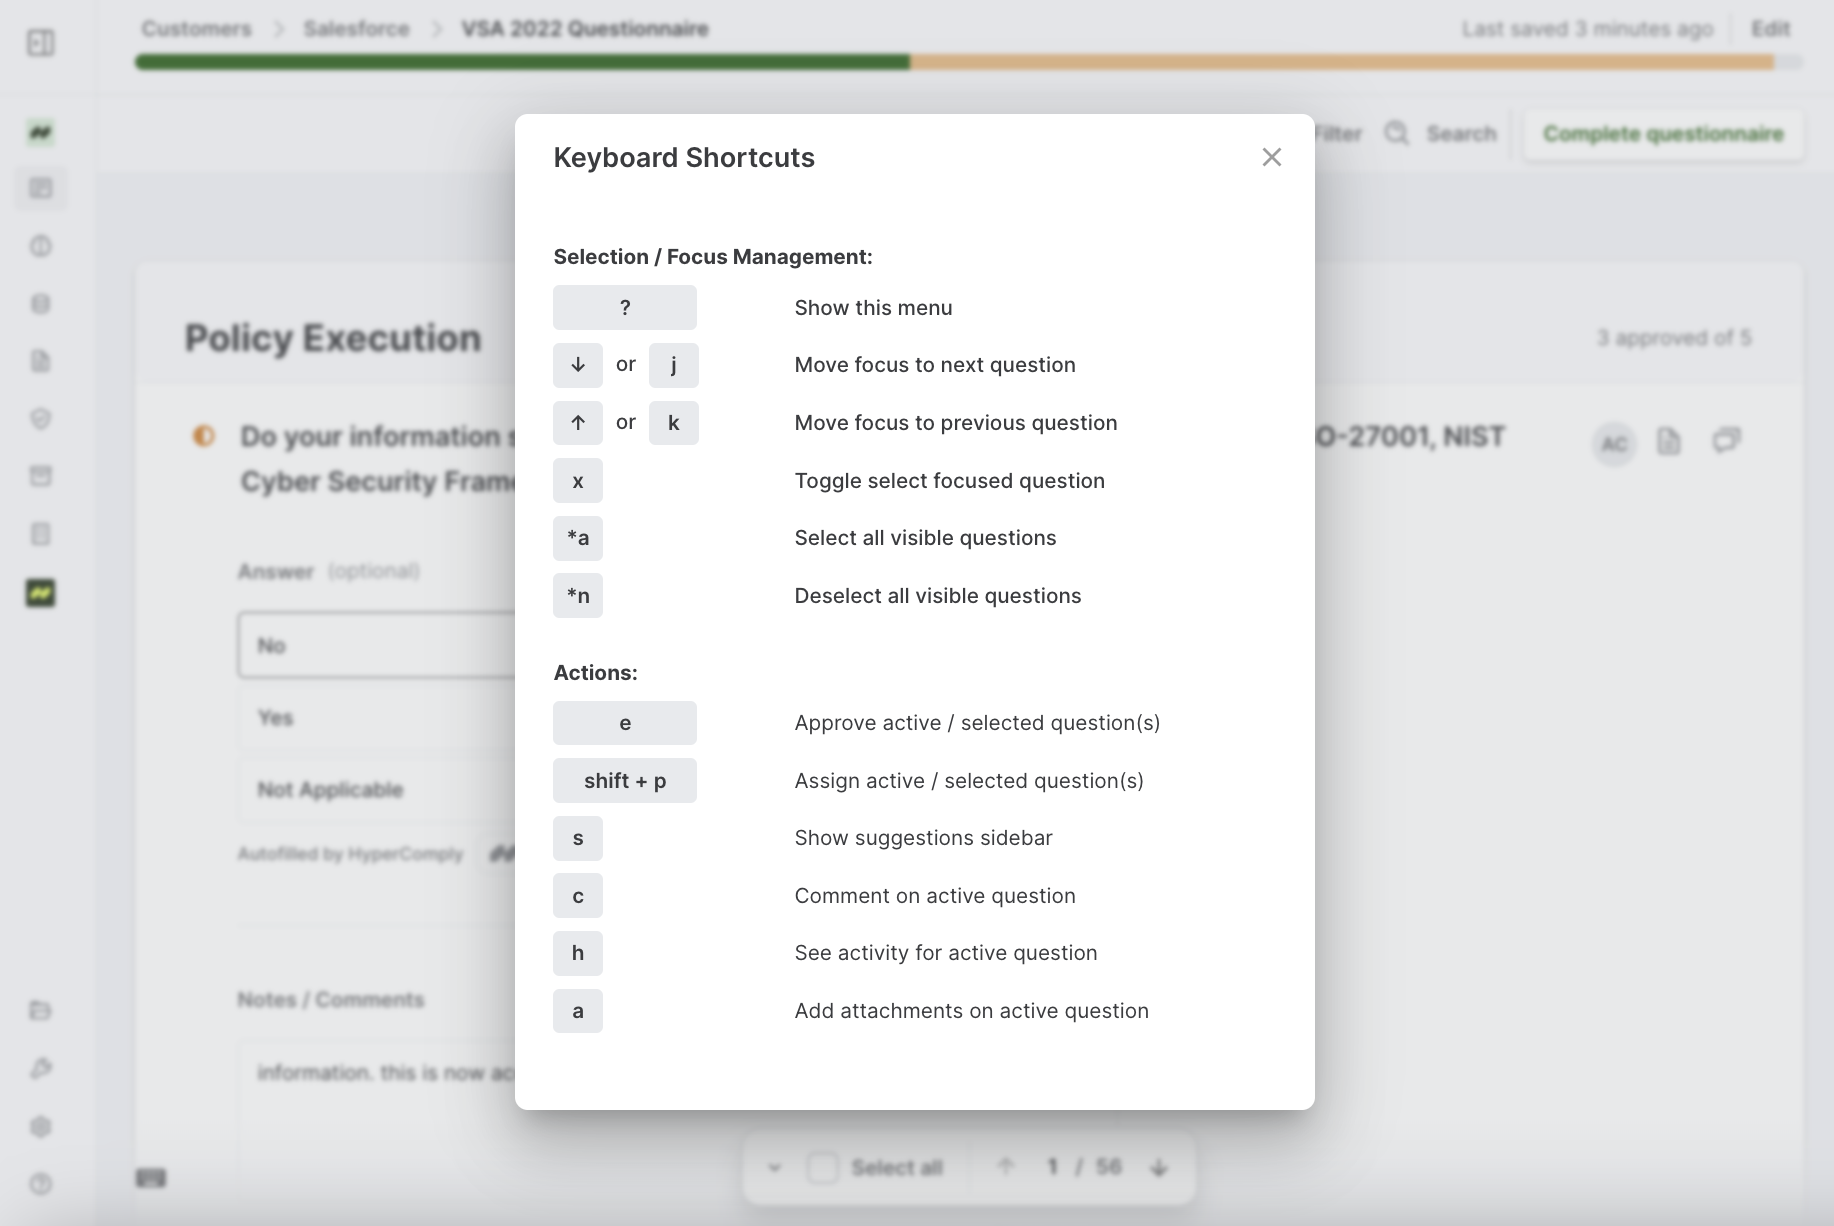Open the info circle sidebar icon
1834x1226 pixels.
tap(41, 246)
